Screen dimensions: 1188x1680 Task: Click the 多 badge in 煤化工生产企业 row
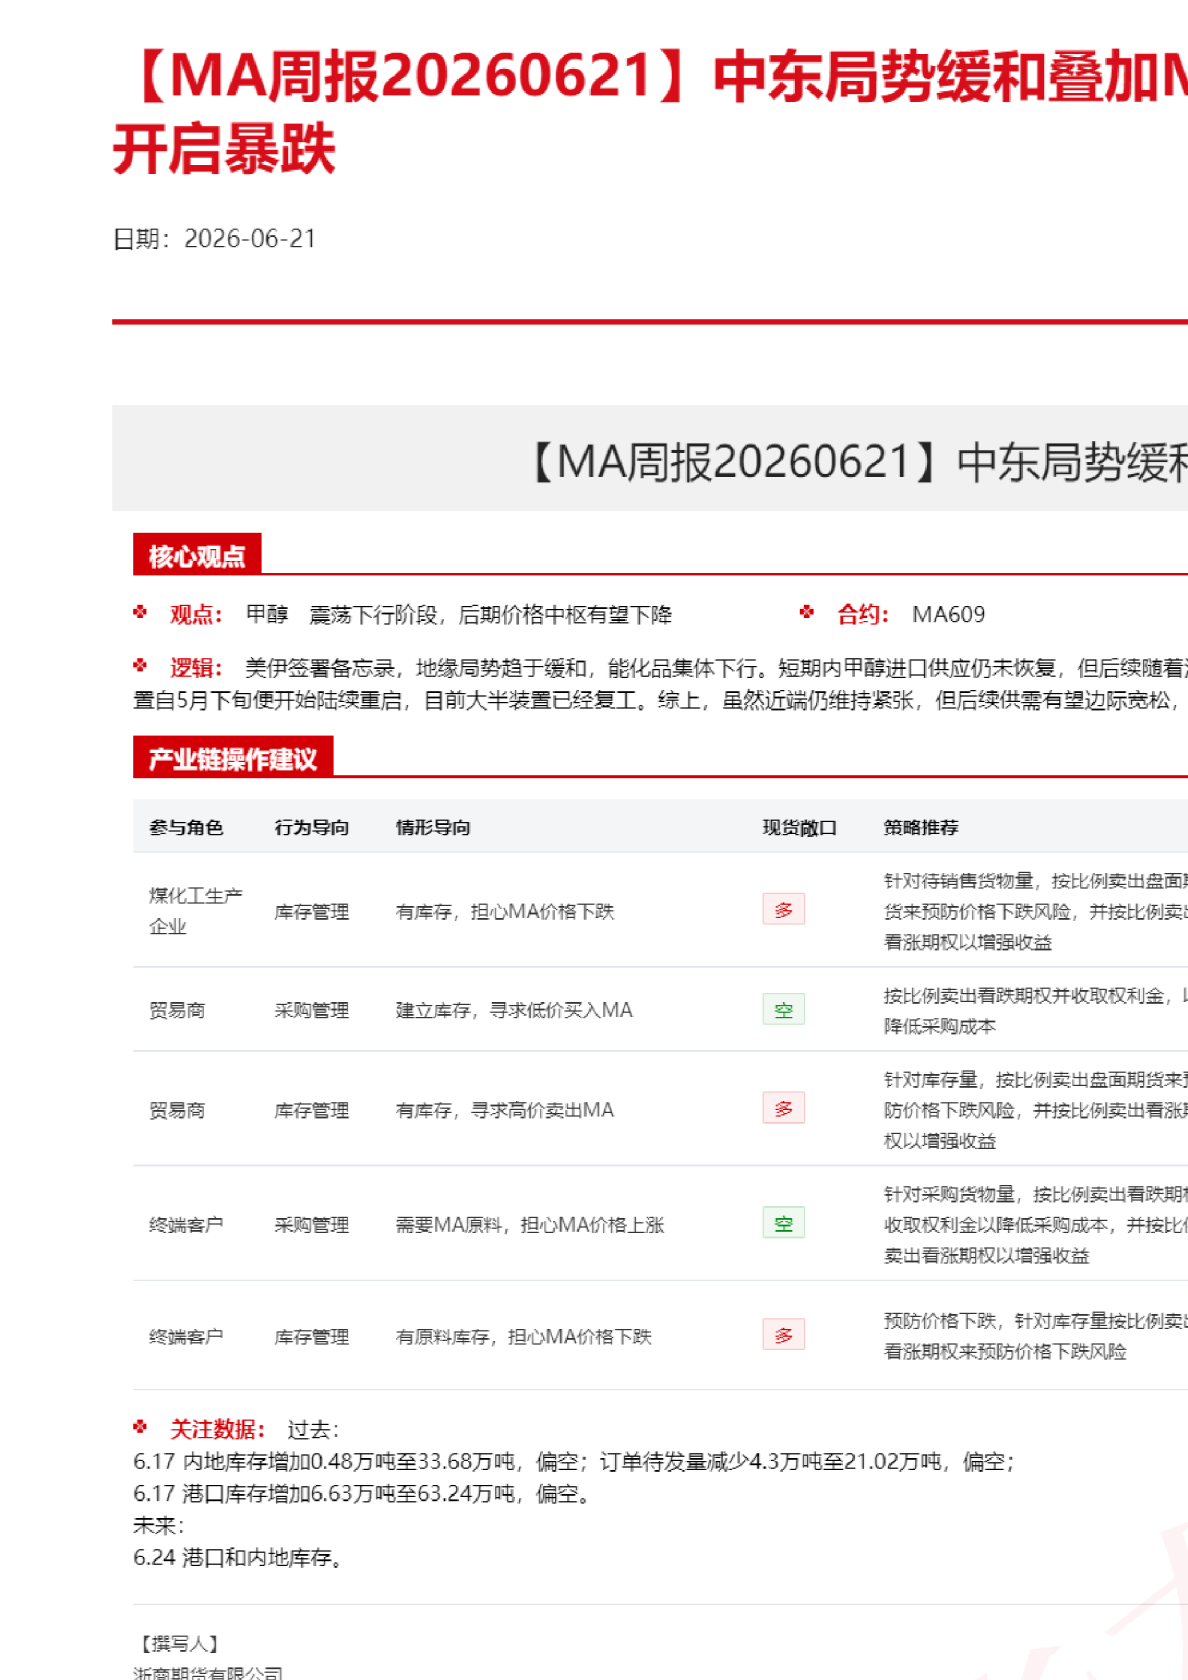tap(784, 909)
